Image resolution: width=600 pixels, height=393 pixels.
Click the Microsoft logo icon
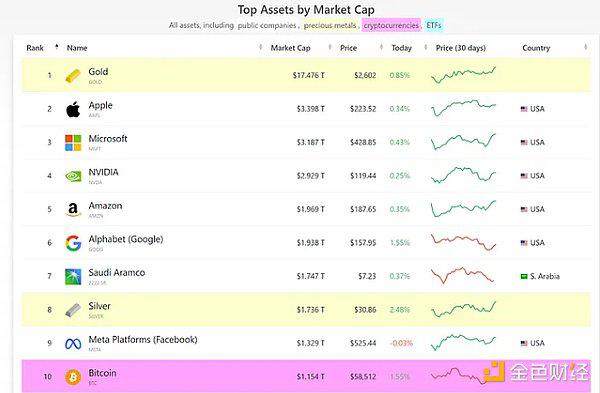73,143
